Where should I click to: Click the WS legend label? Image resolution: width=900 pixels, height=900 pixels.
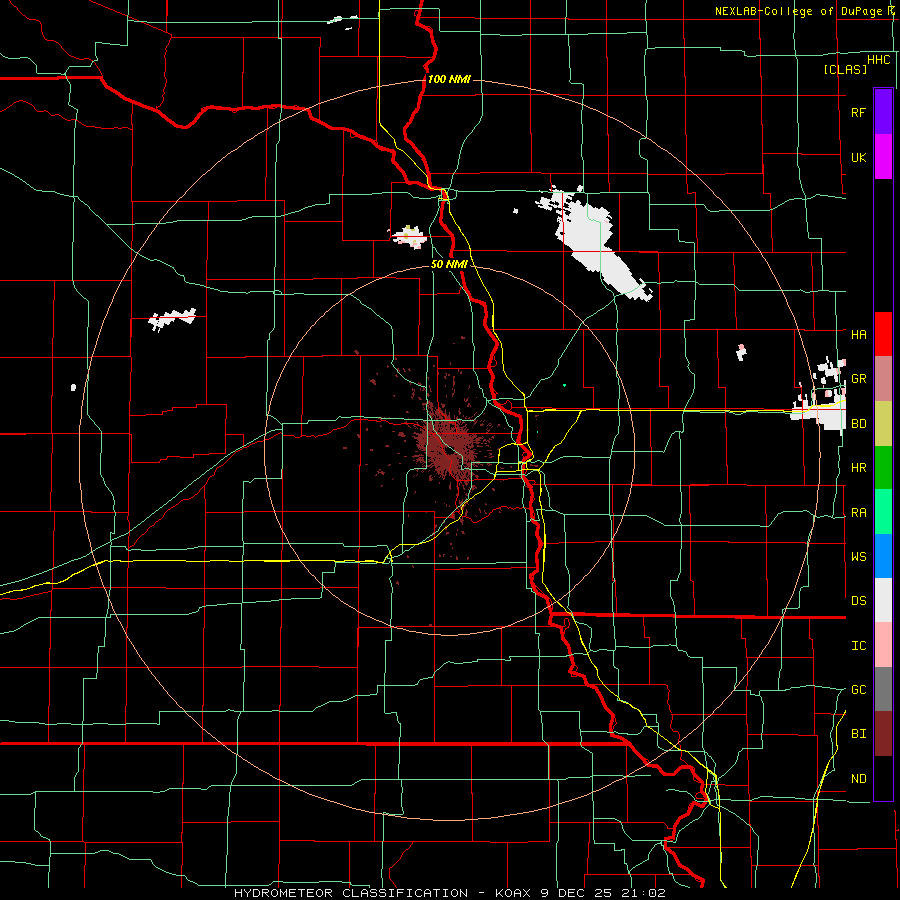click(x=858, y=557)
